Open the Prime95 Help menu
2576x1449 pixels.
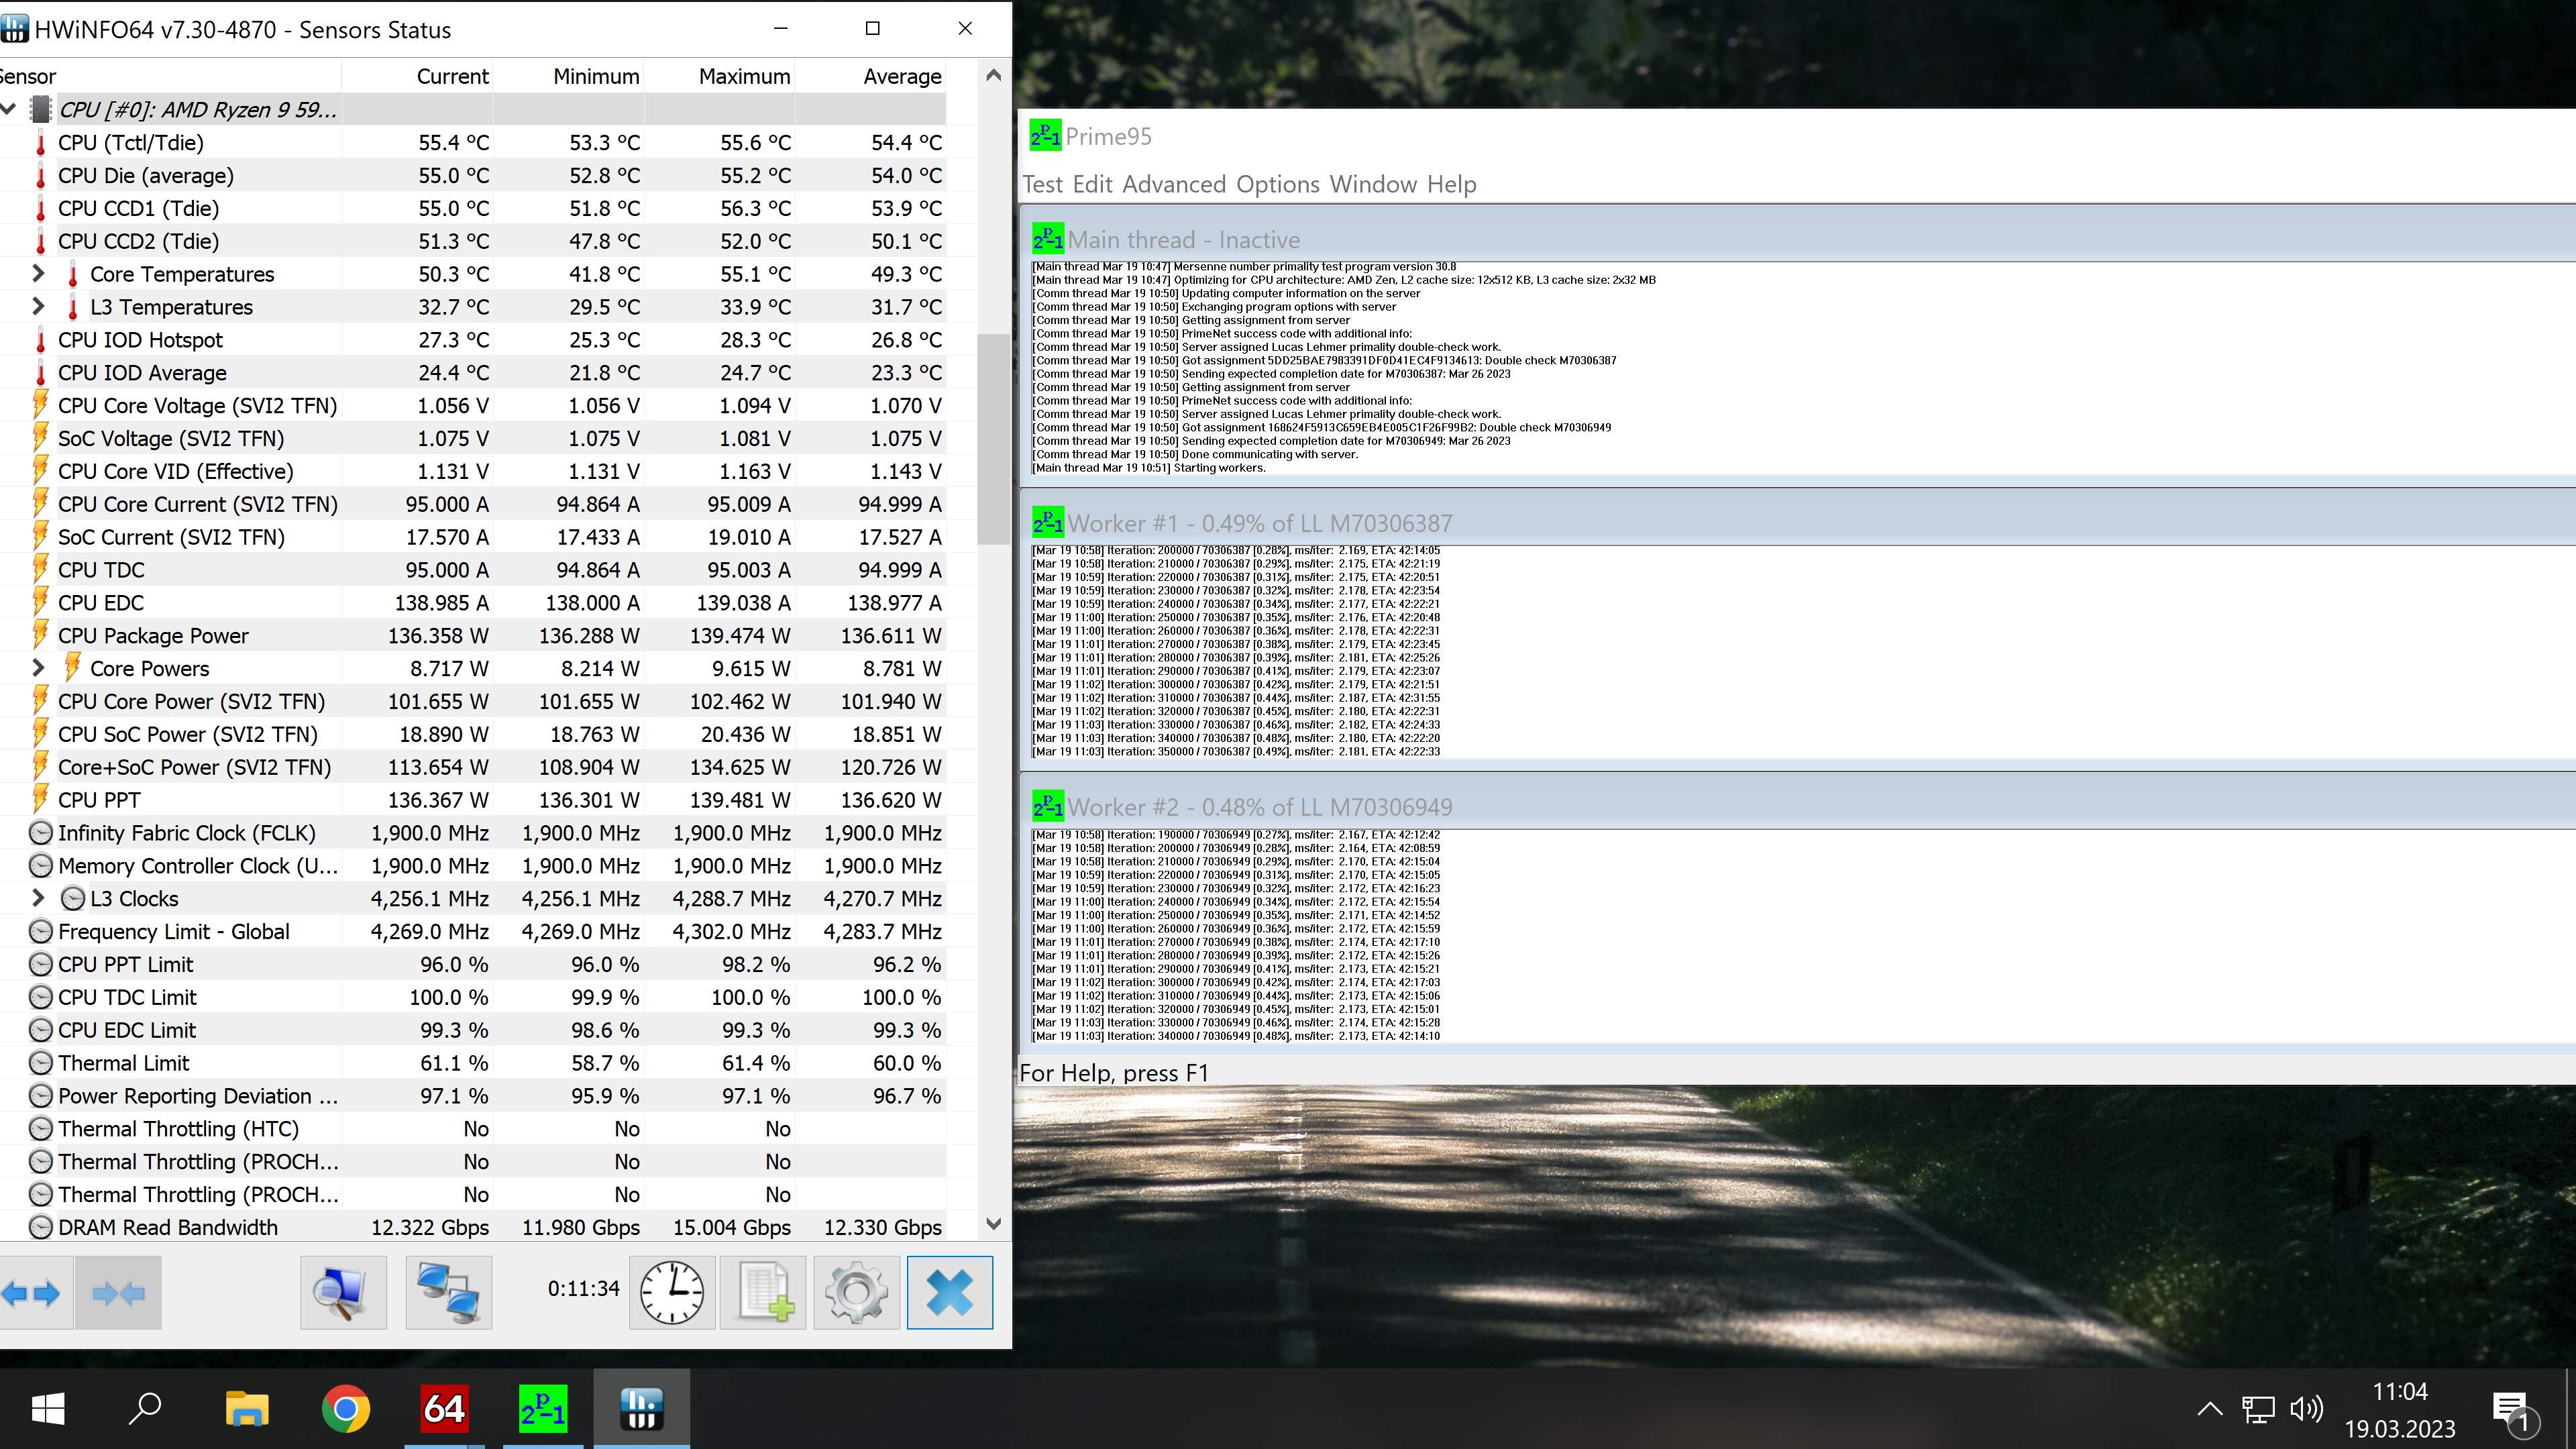(x=1452, y=184)
